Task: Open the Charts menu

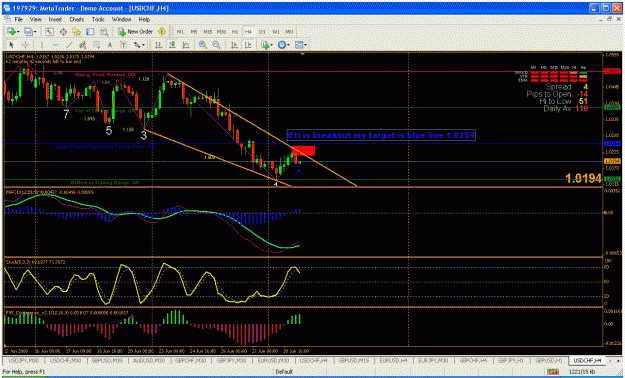Action: tap(77, 19)
